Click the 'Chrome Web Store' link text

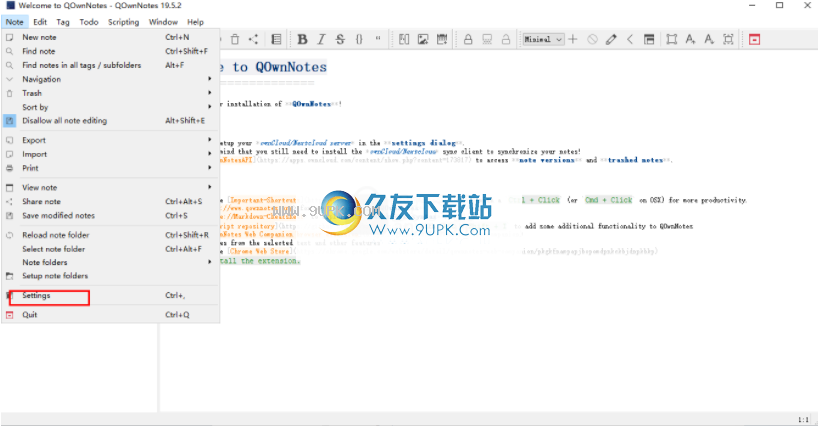coord(259,251)
